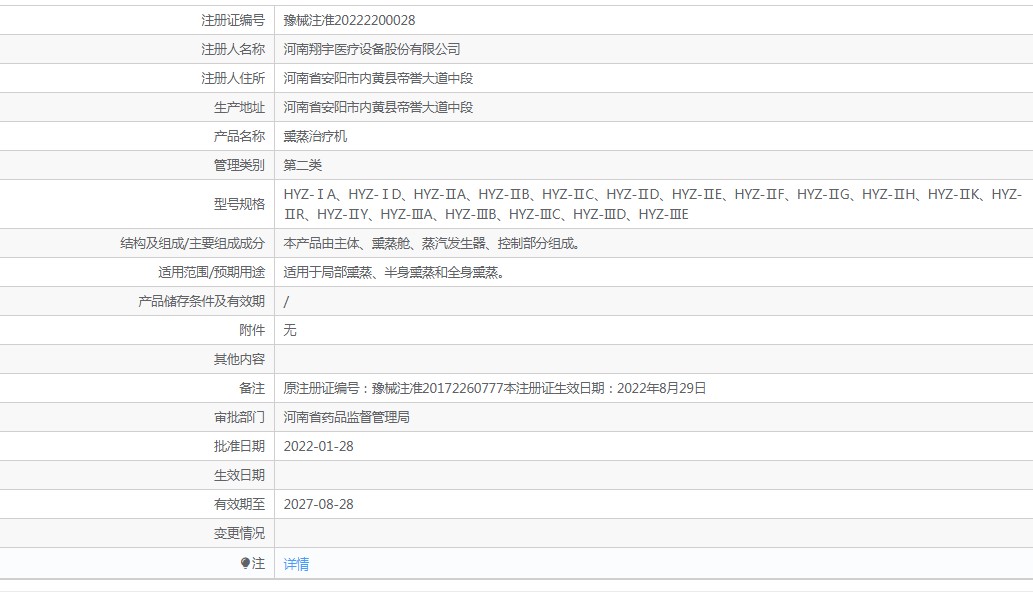The image size is (1033, 592).
Task: Select the 批准日期 label
Action: coord(239,446)
